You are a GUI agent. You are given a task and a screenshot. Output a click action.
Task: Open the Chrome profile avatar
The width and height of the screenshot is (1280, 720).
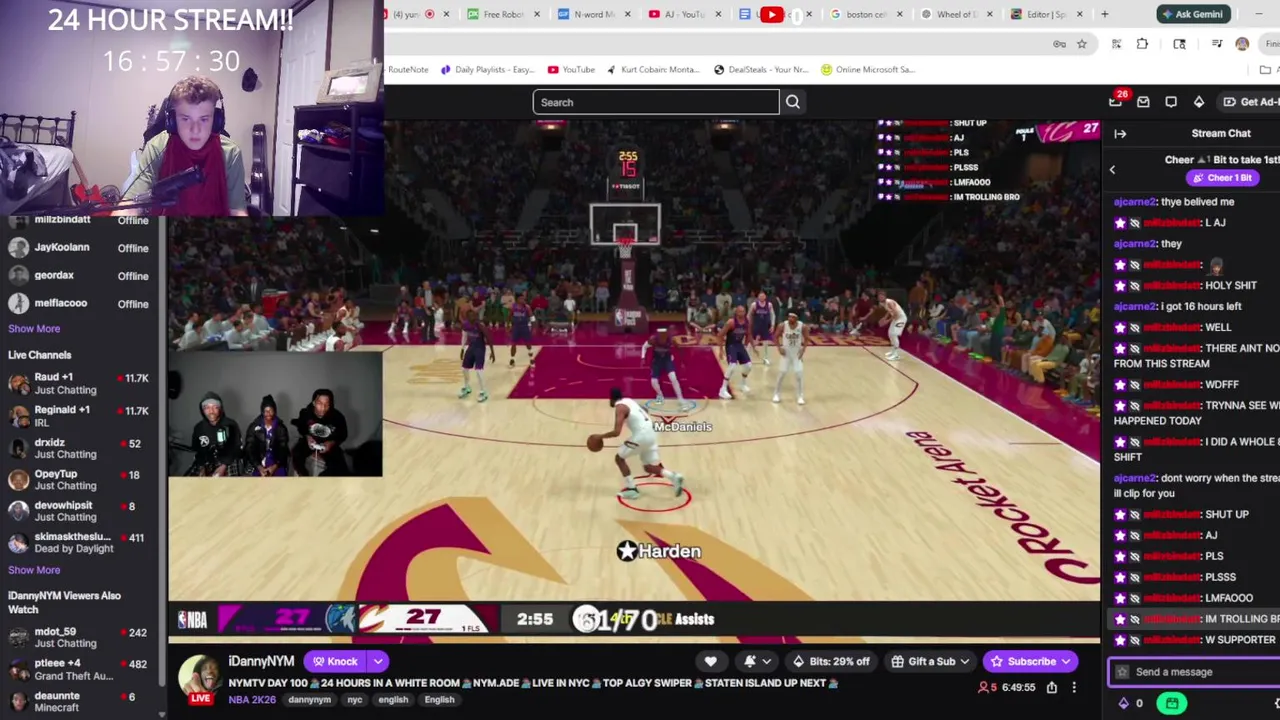[x=1242, y=44]
